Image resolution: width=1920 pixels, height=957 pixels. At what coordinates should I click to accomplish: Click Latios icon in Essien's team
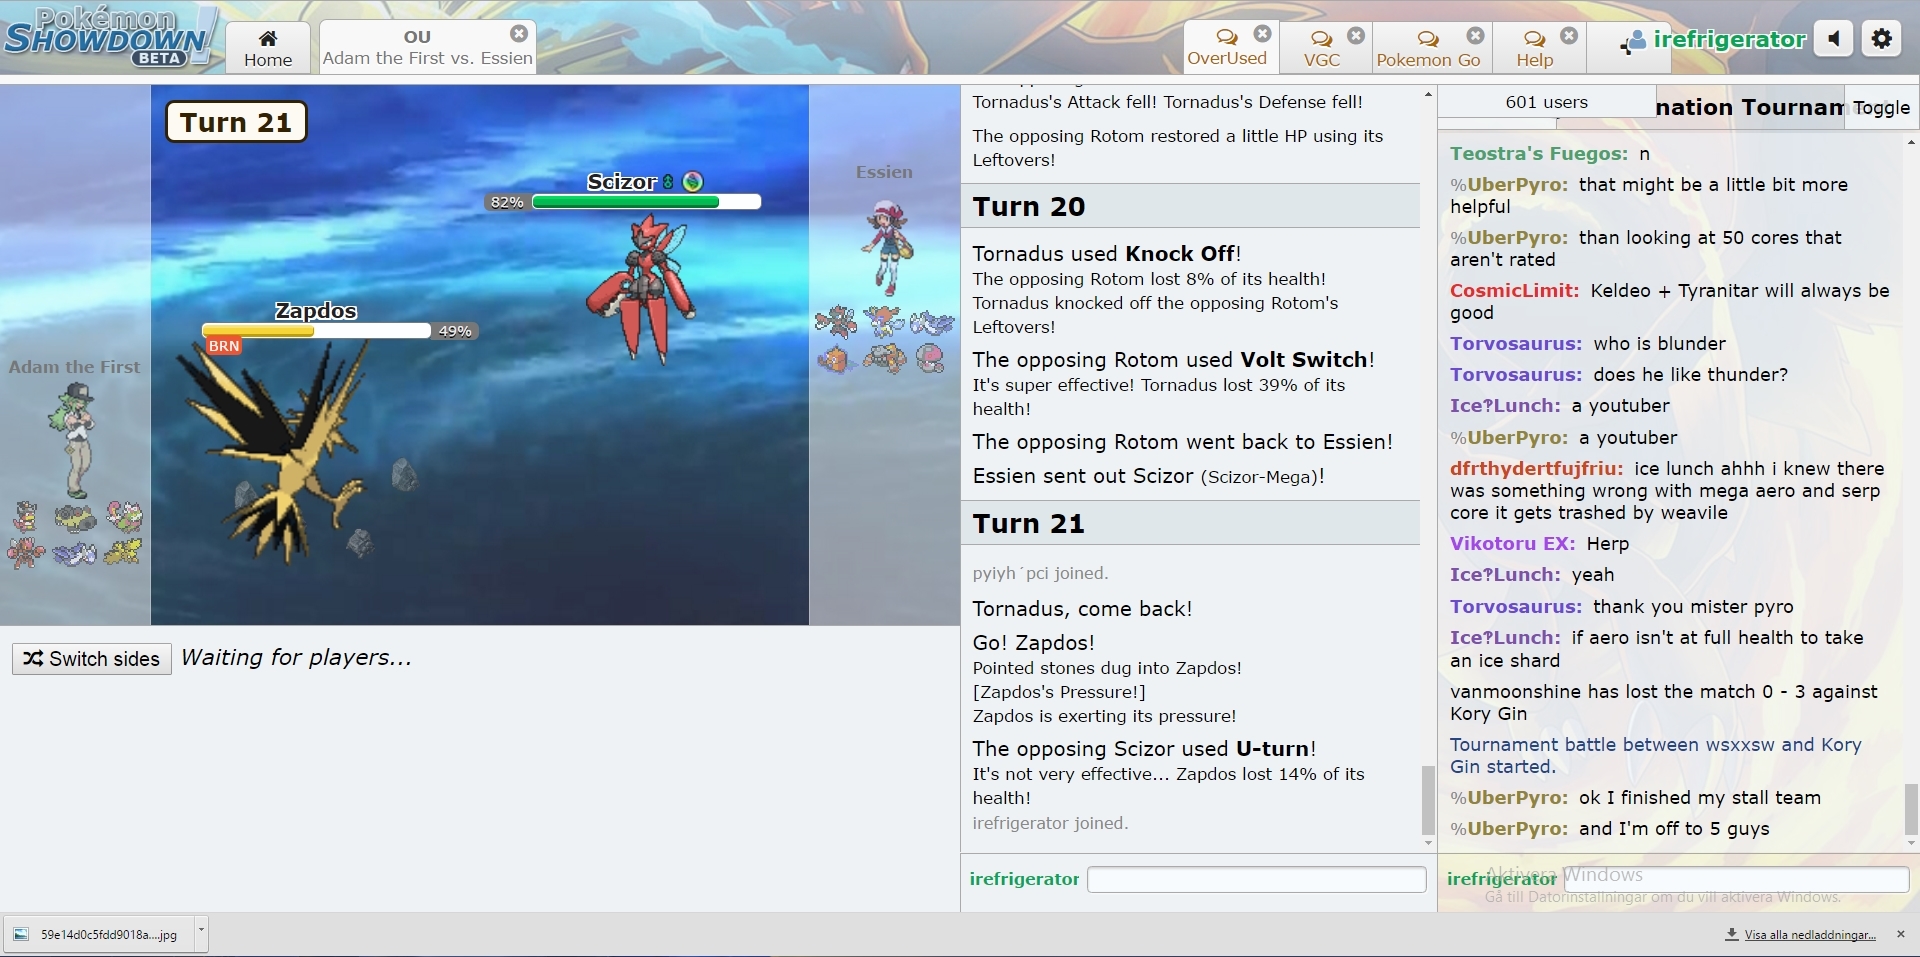[931, 322]
